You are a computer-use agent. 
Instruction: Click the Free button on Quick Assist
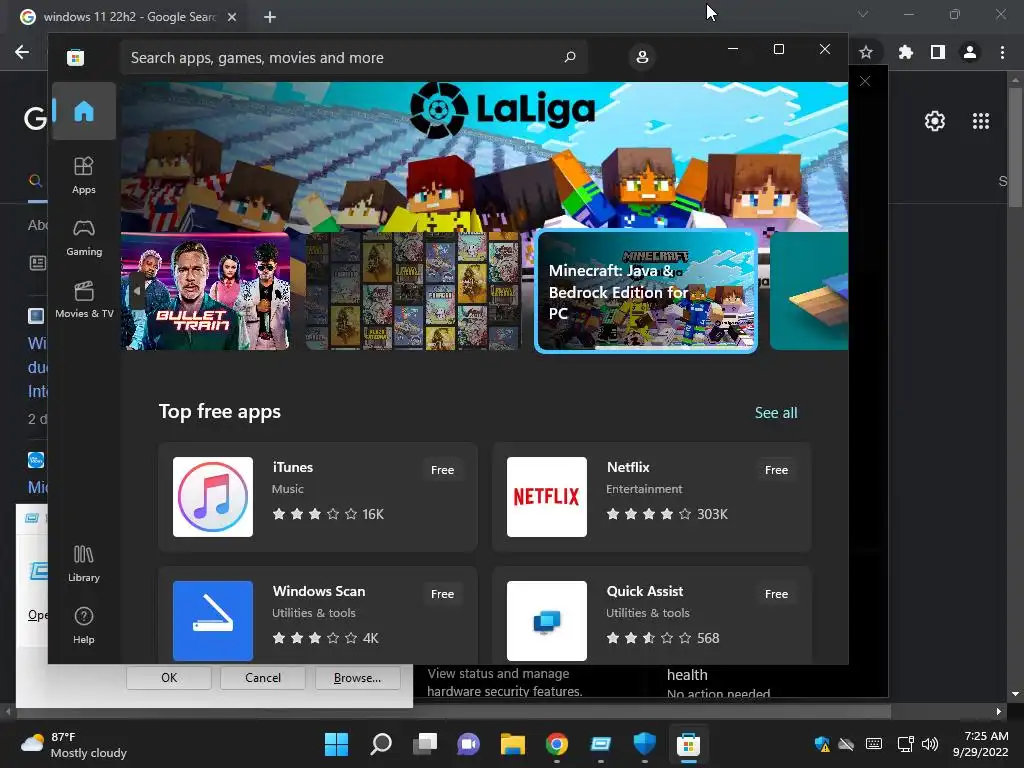click(776, 594)
